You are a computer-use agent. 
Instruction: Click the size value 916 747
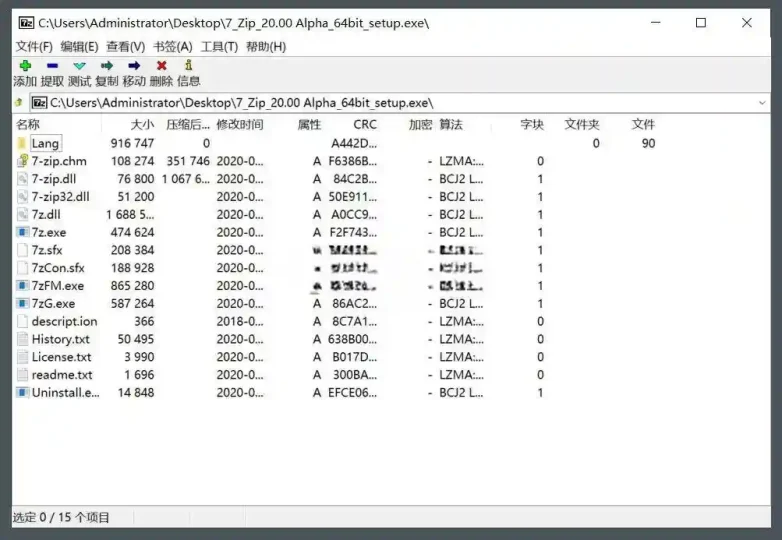click(132, 144)
